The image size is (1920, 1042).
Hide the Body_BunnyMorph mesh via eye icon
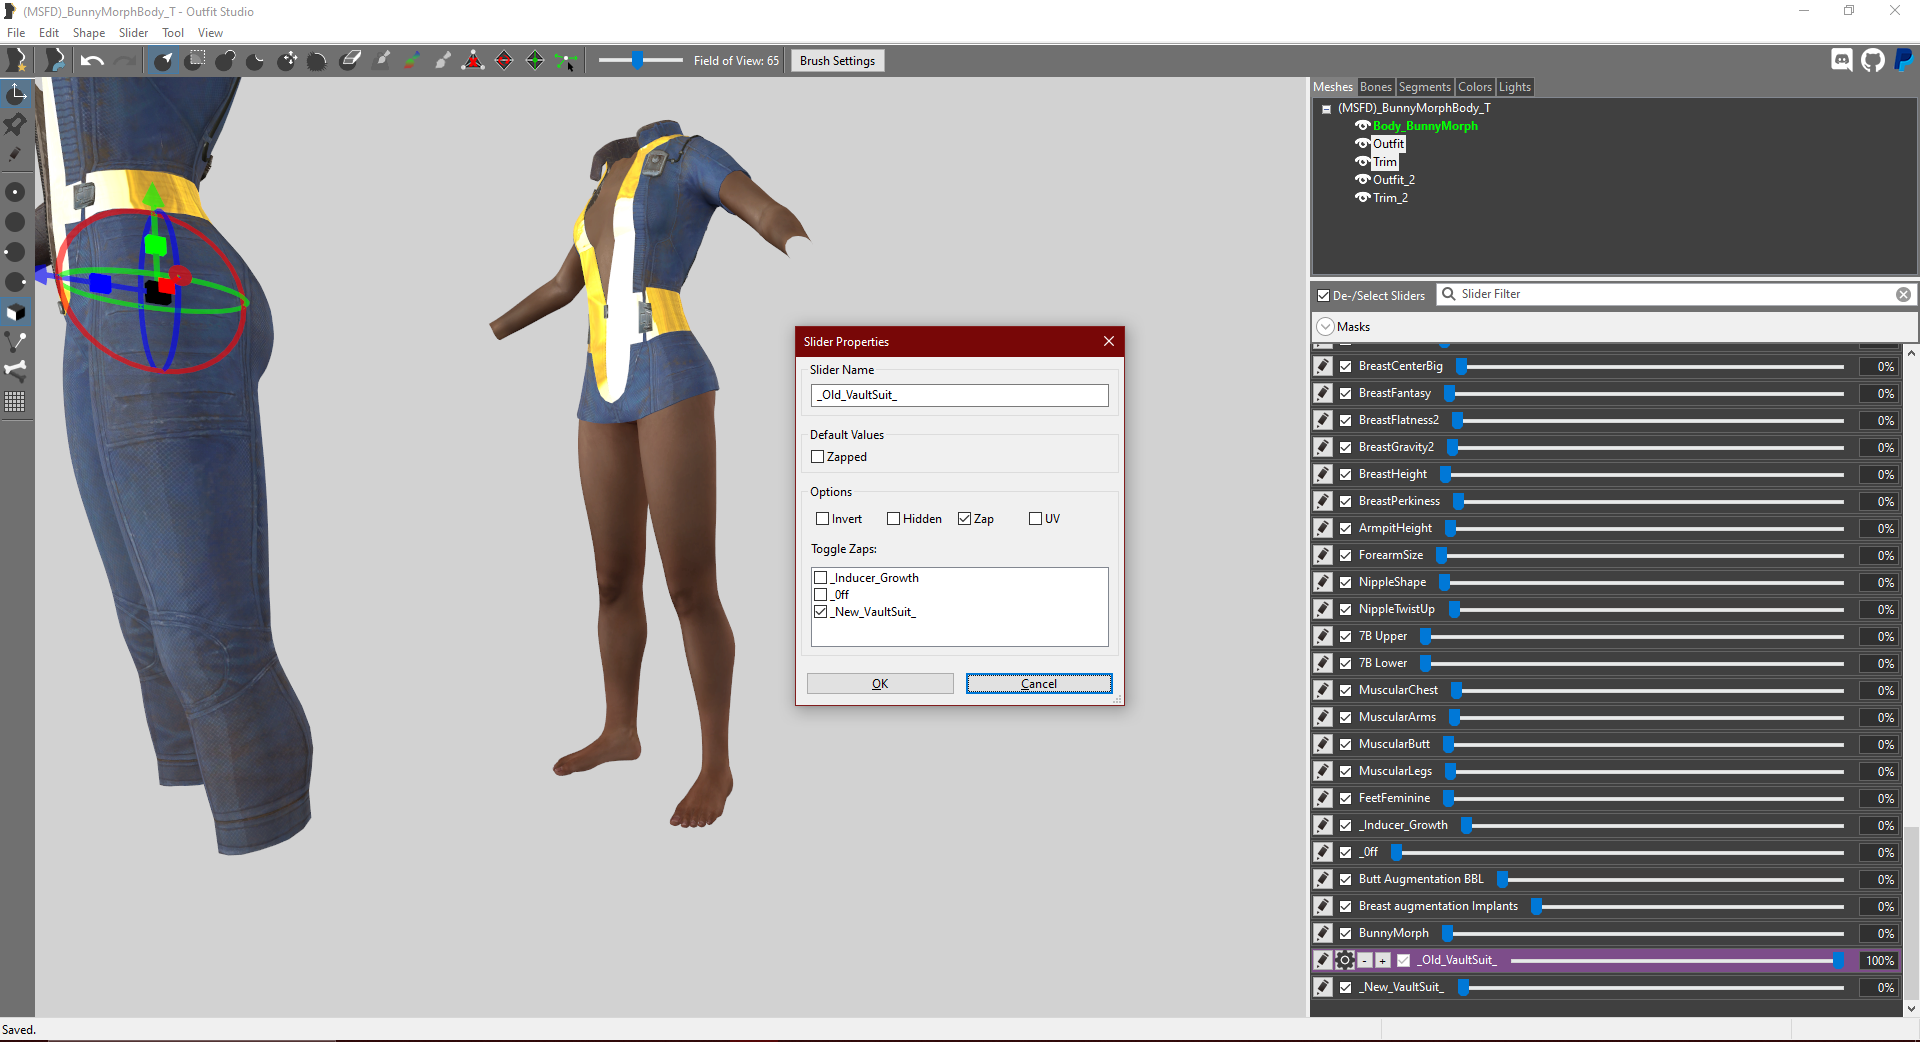pos(1362,126)
